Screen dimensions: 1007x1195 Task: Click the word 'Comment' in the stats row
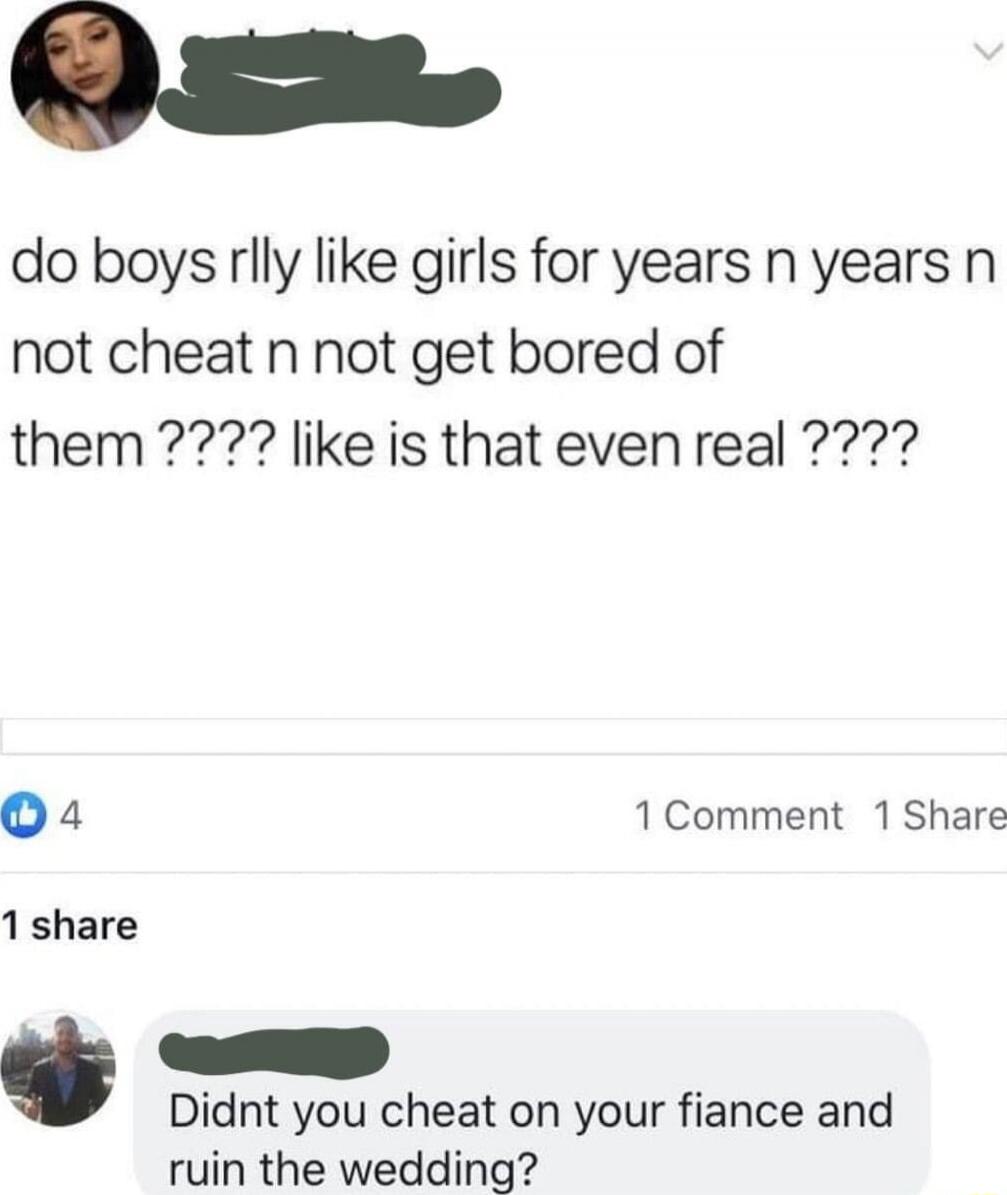coord(753,816)
